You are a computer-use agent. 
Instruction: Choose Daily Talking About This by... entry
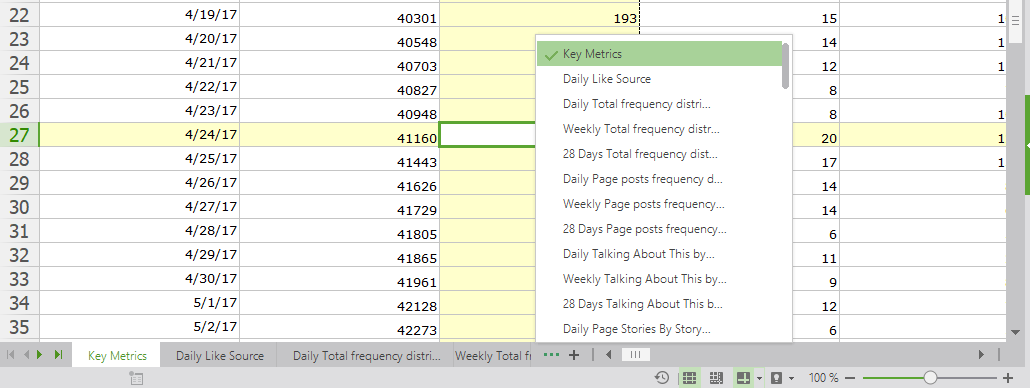point(660,254)
